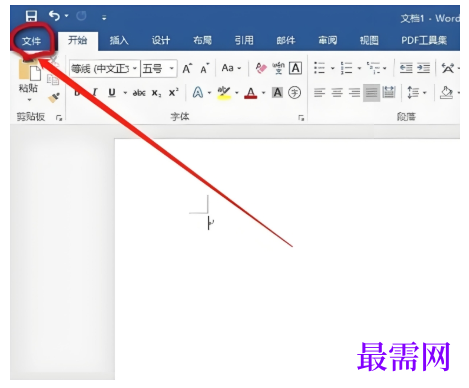Align text right
Viewport: 469px width, 388px height.
point(354,92)
